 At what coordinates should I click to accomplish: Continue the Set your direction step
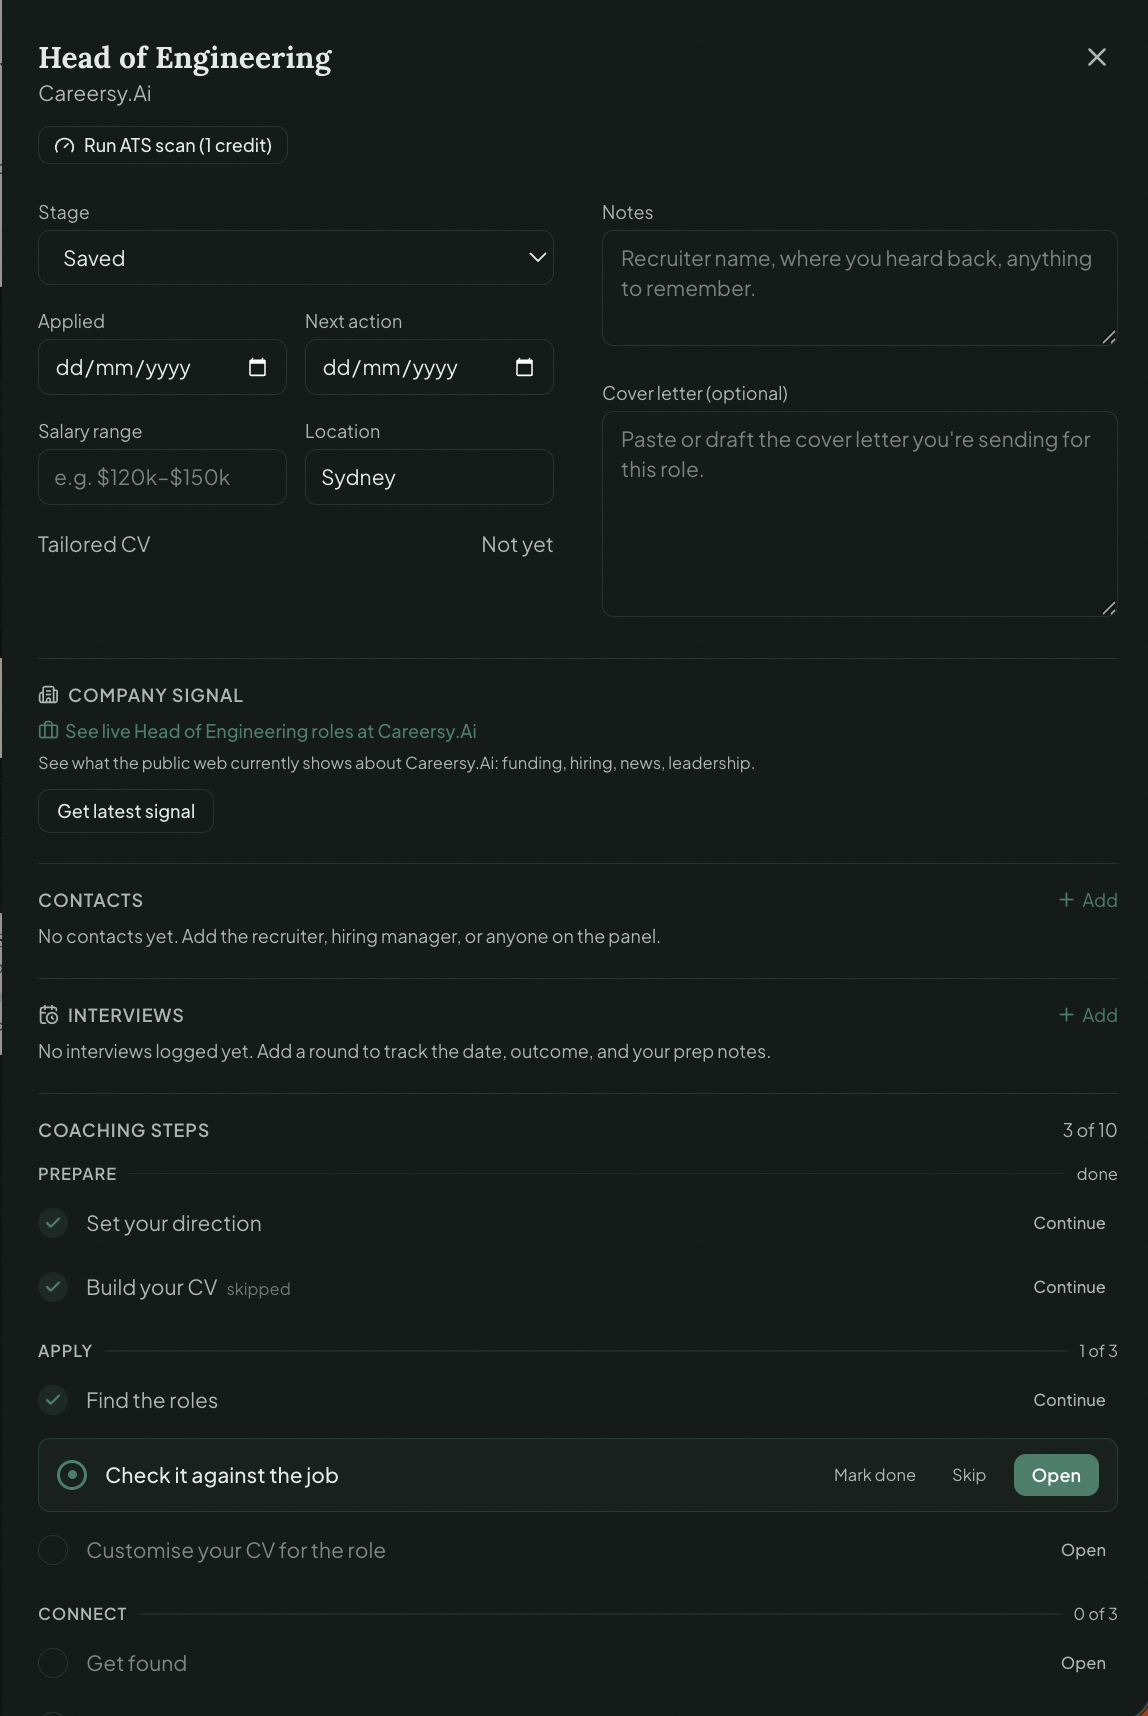coord(1069,1223)
